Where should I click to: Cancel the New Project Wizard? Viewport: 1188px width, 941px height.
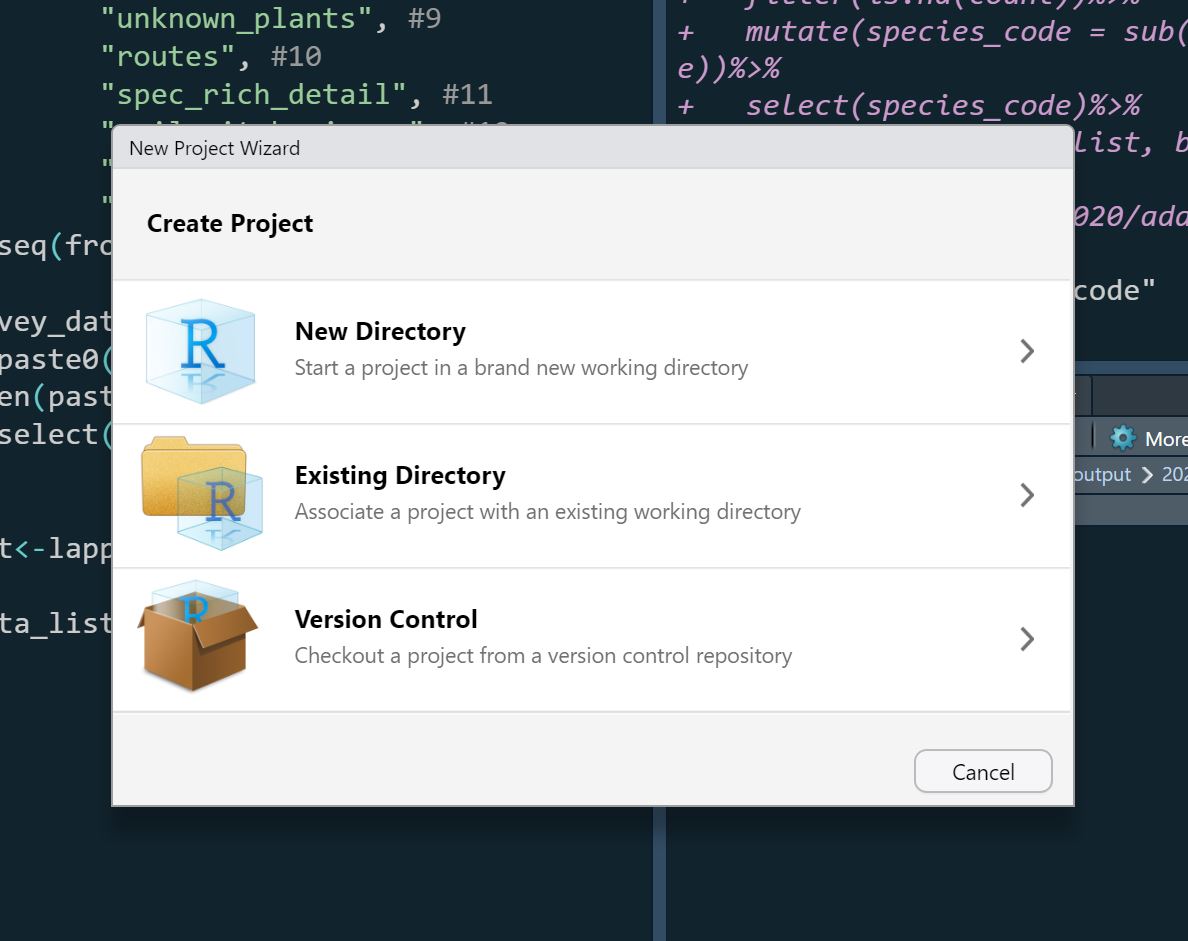click(983, 771)
